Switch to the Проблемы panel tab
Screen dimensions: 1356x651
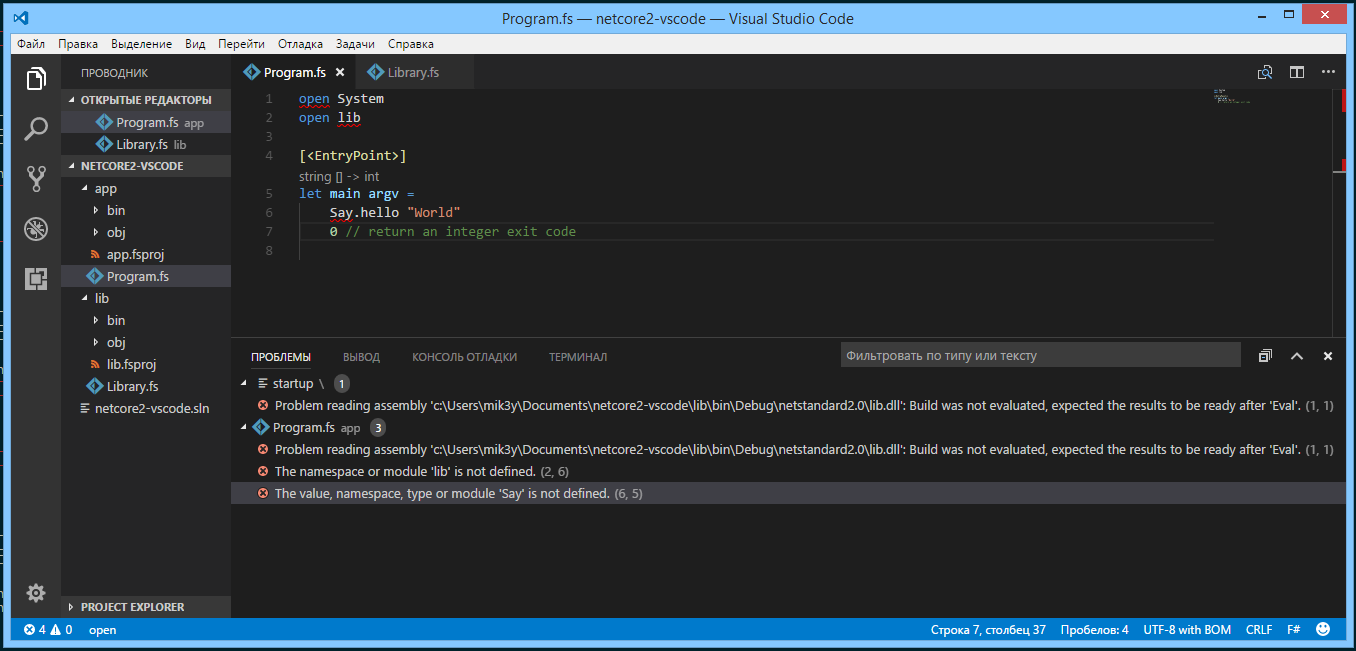coord(281,357)
